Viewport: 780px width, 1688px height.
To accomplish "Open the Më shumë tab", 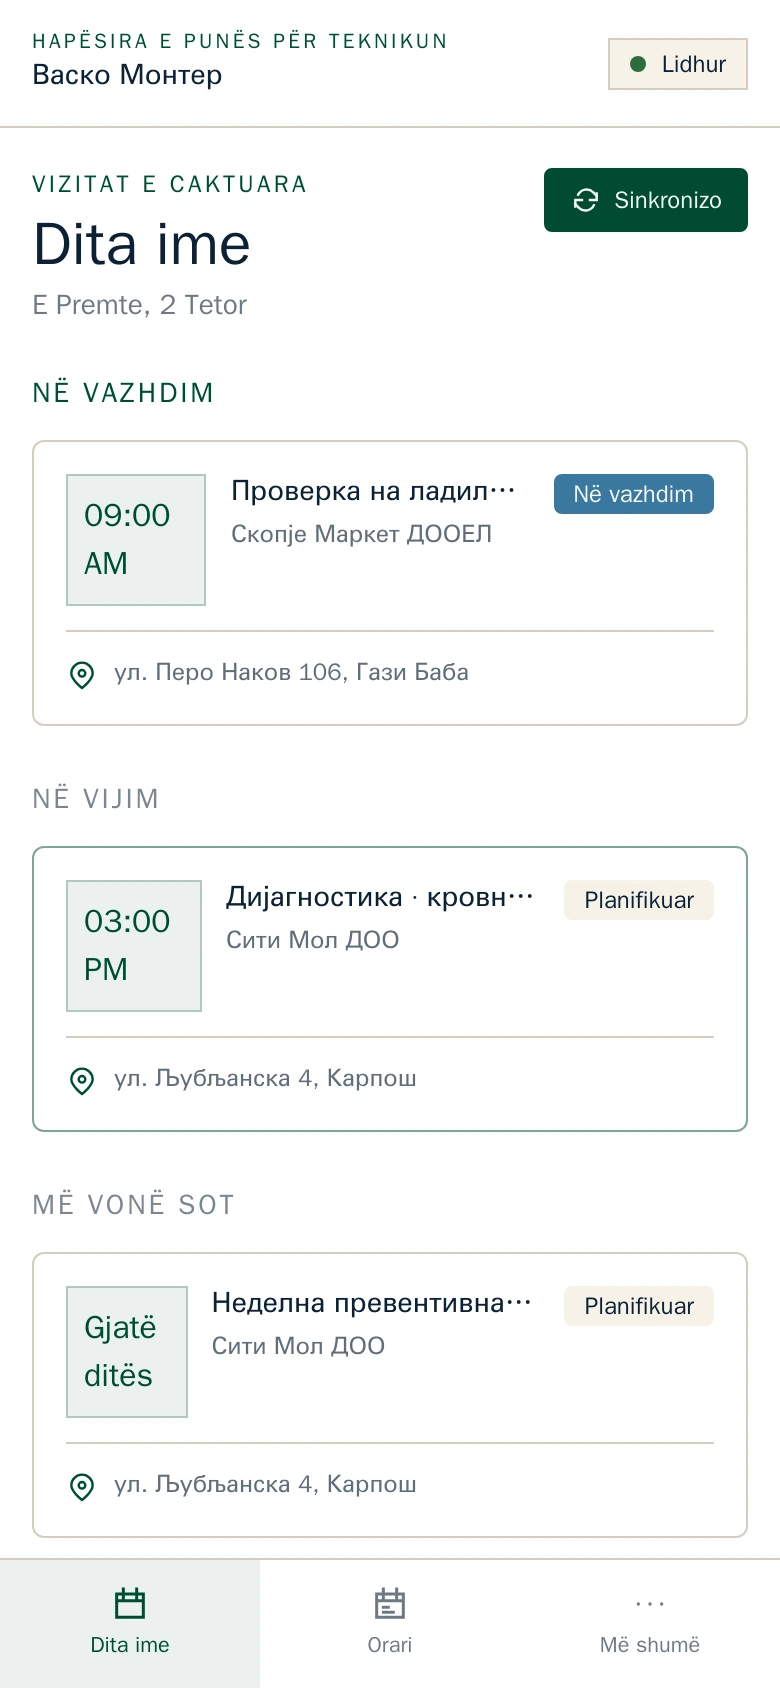I will pyautogui.click(x=650, y=1623).
